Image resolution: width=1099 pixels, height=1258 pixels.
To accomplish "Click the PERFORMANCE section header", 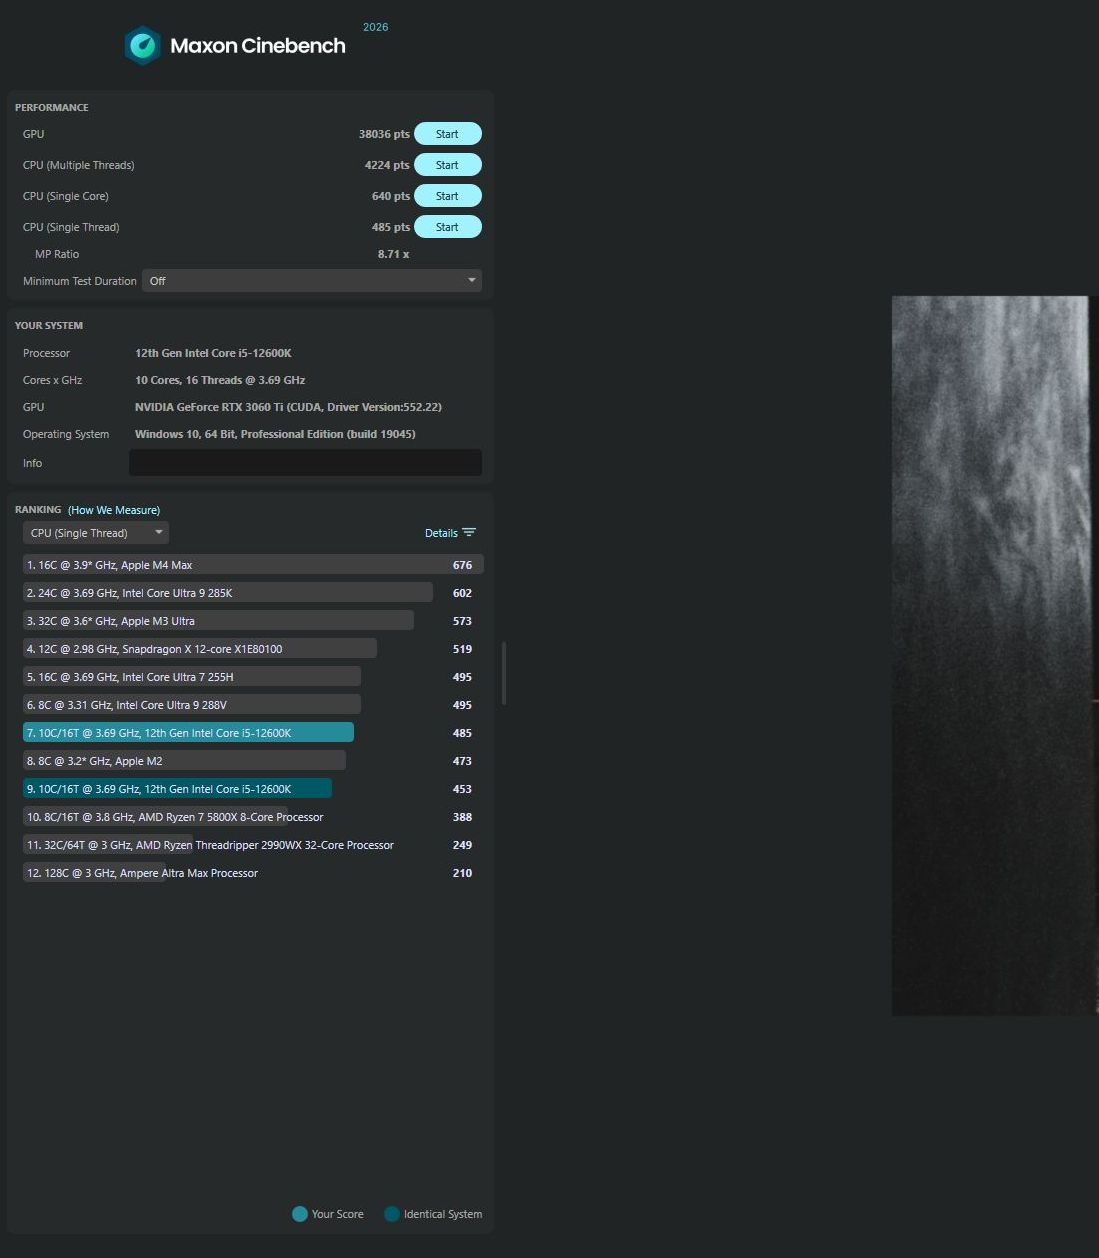I will click(x=51, y=108).
